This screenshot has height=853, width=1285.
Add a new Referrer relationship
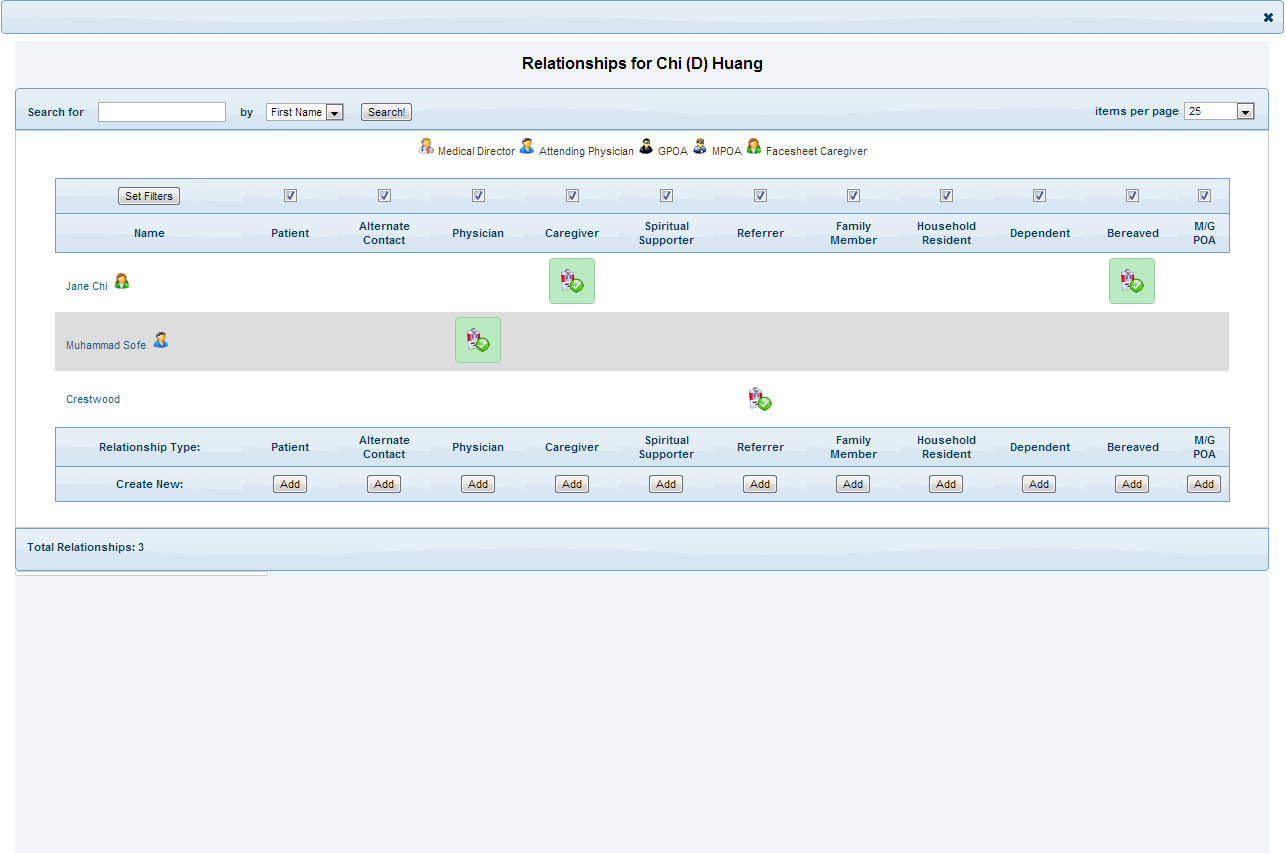pyautogui.click(x=760, y=484)
